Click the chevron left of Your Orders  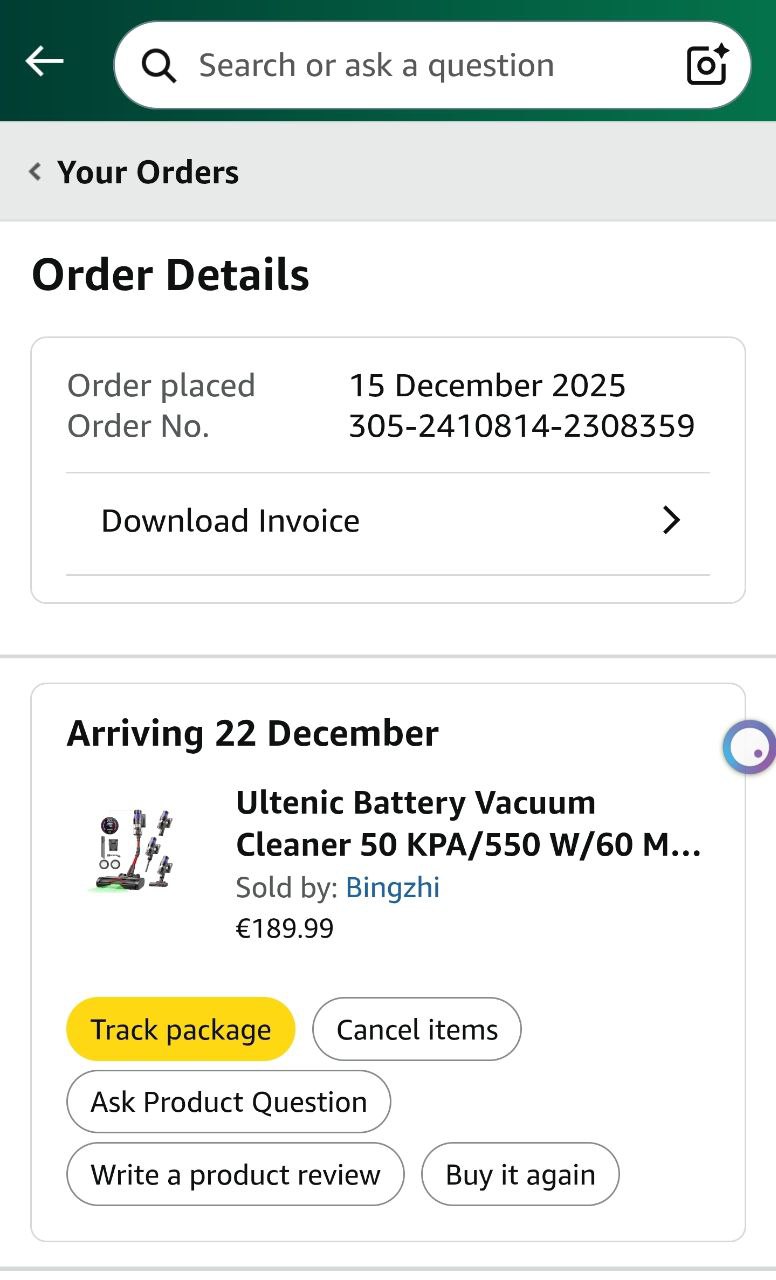pyautogui.click(x=36, y=172)
